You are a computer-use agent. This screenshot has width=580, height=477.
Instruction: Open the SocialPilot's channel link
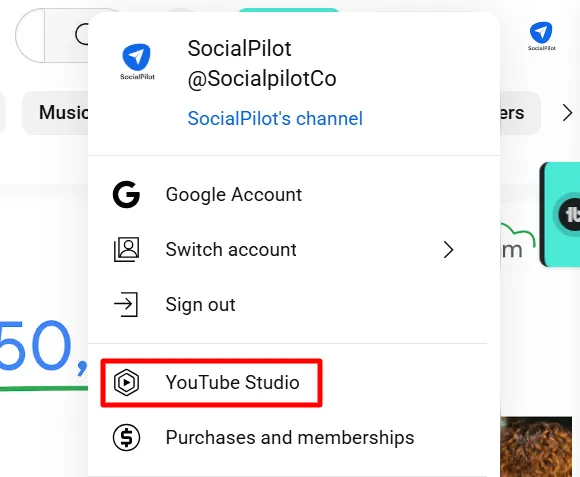point(275,119)
